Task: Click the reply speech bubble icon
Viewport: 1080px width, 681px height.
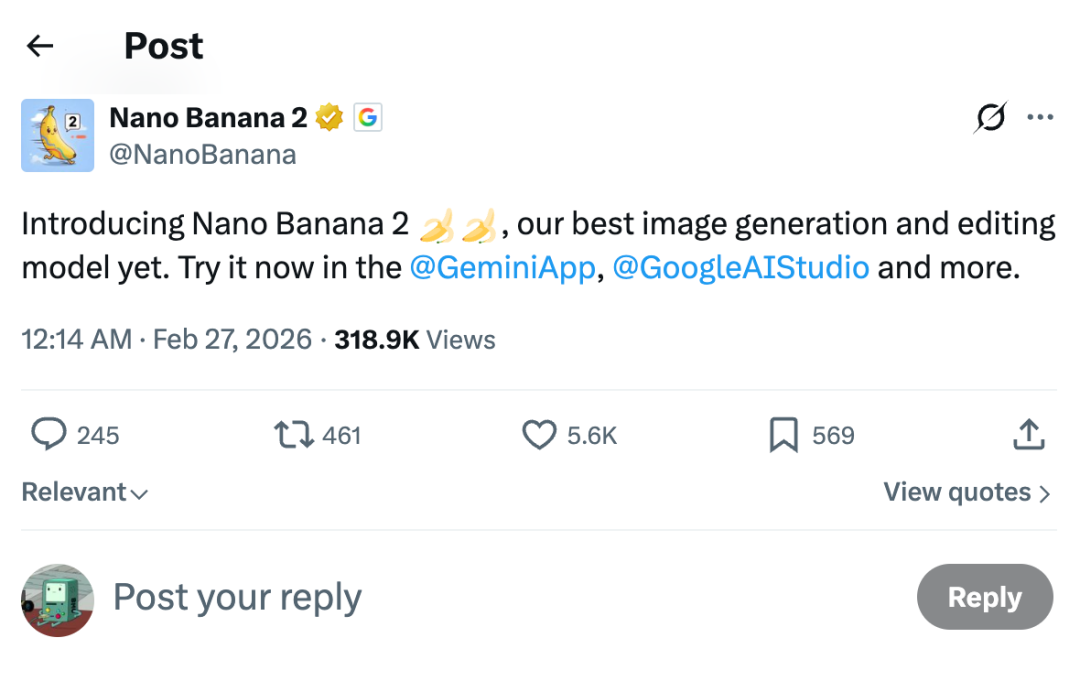Action: pos(48,435)
